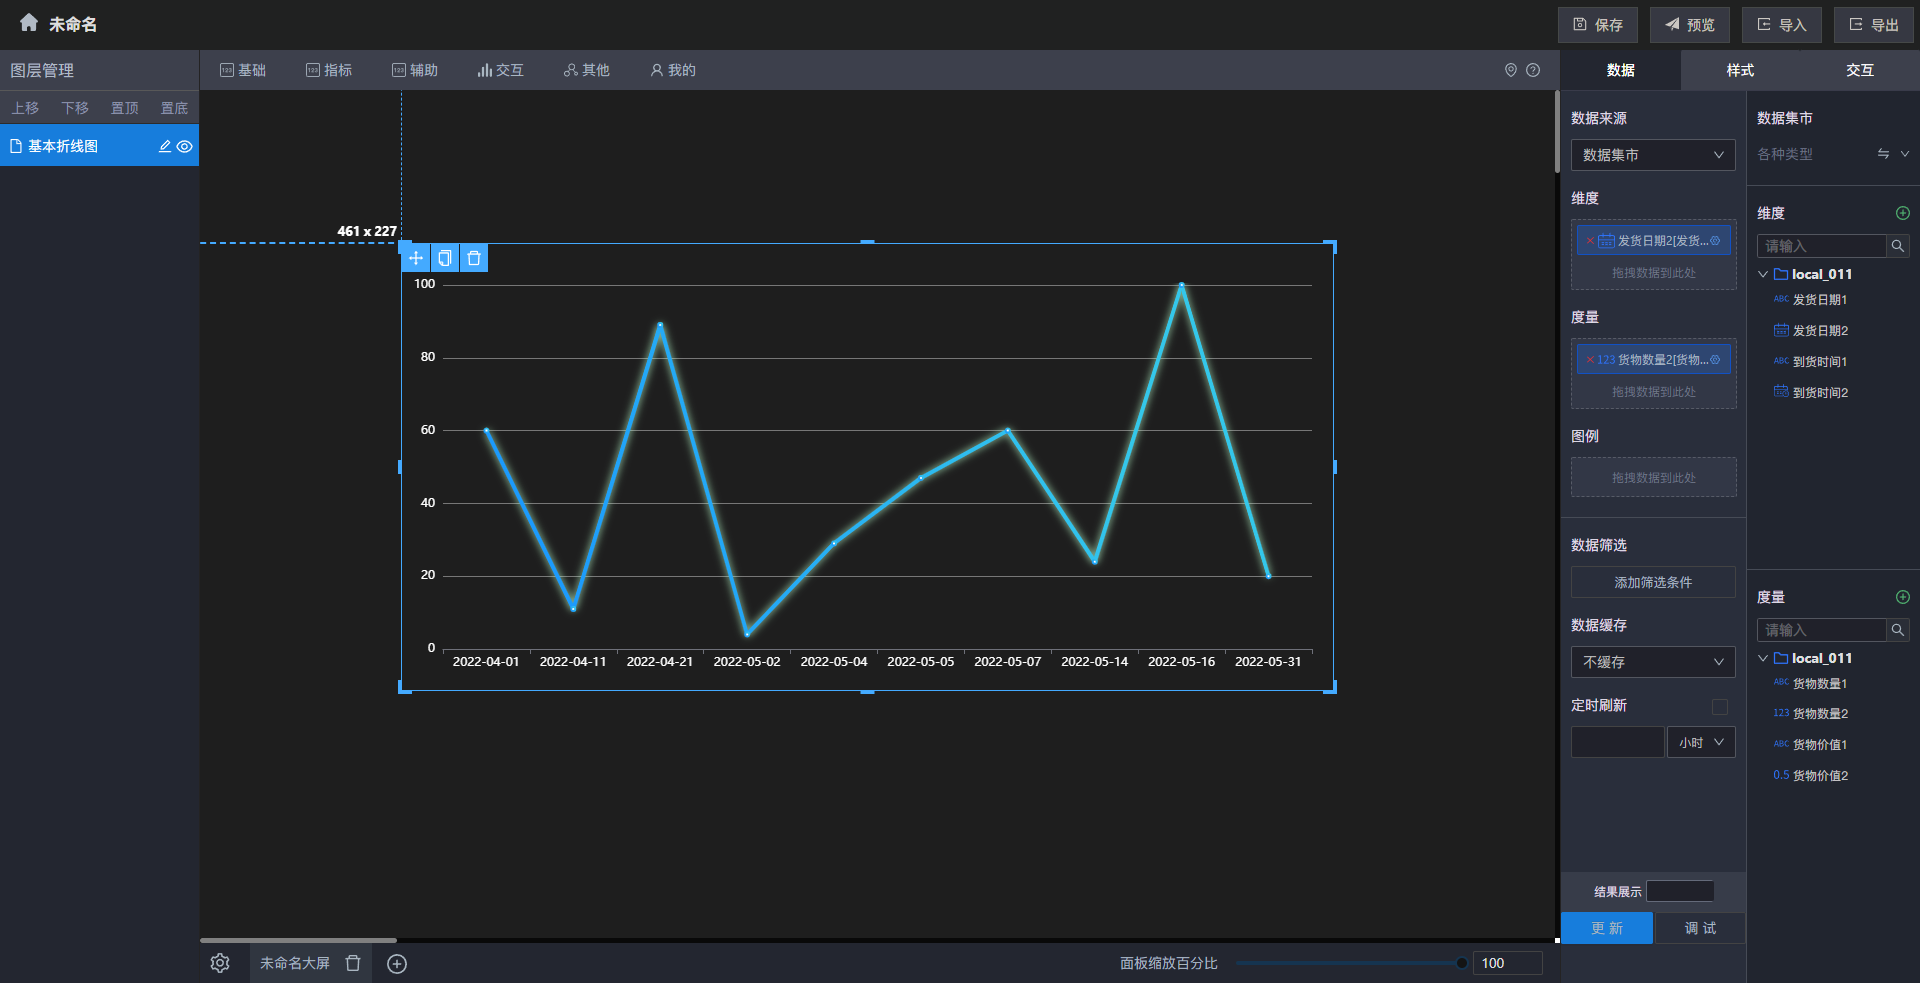Click the home icon beside 未命名
Viewport: 1920px width, 983px height.
28,23
